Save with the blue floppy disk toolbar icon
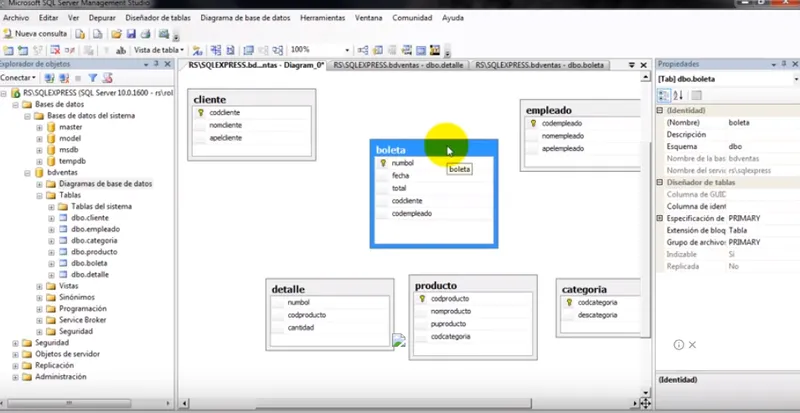The width and height of the screenshot is (800, 413). pyautogui.click(x=131, y=34)
